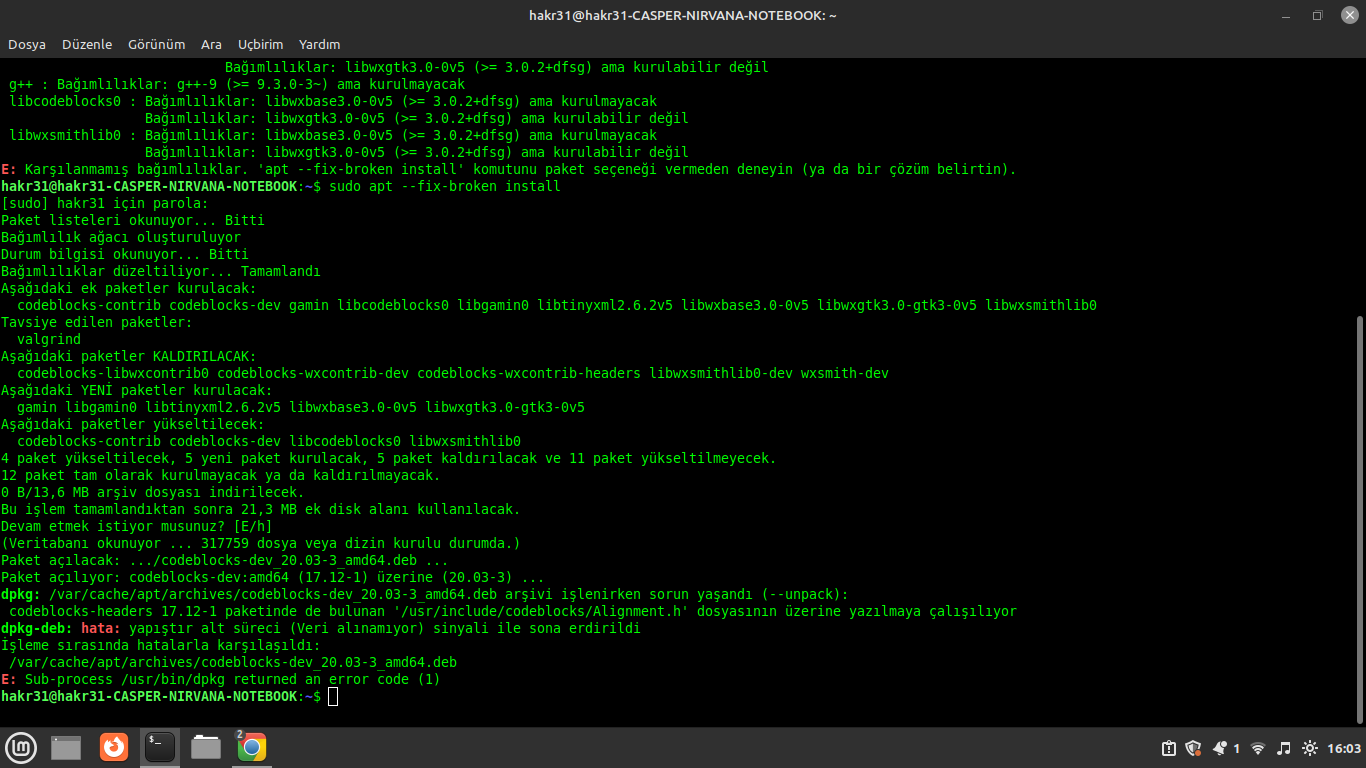Open the system reports tray icon
Screen dimensions: 1366x768
pyautogui.click(x=1168, y=748)
